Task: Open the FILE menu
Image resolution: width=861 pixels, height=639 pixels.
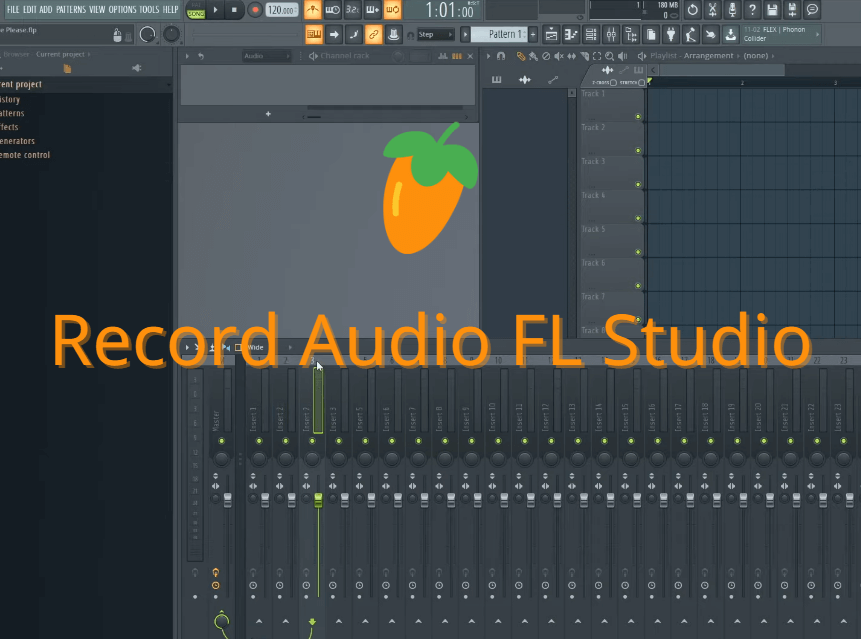Action: pos(13,9)
